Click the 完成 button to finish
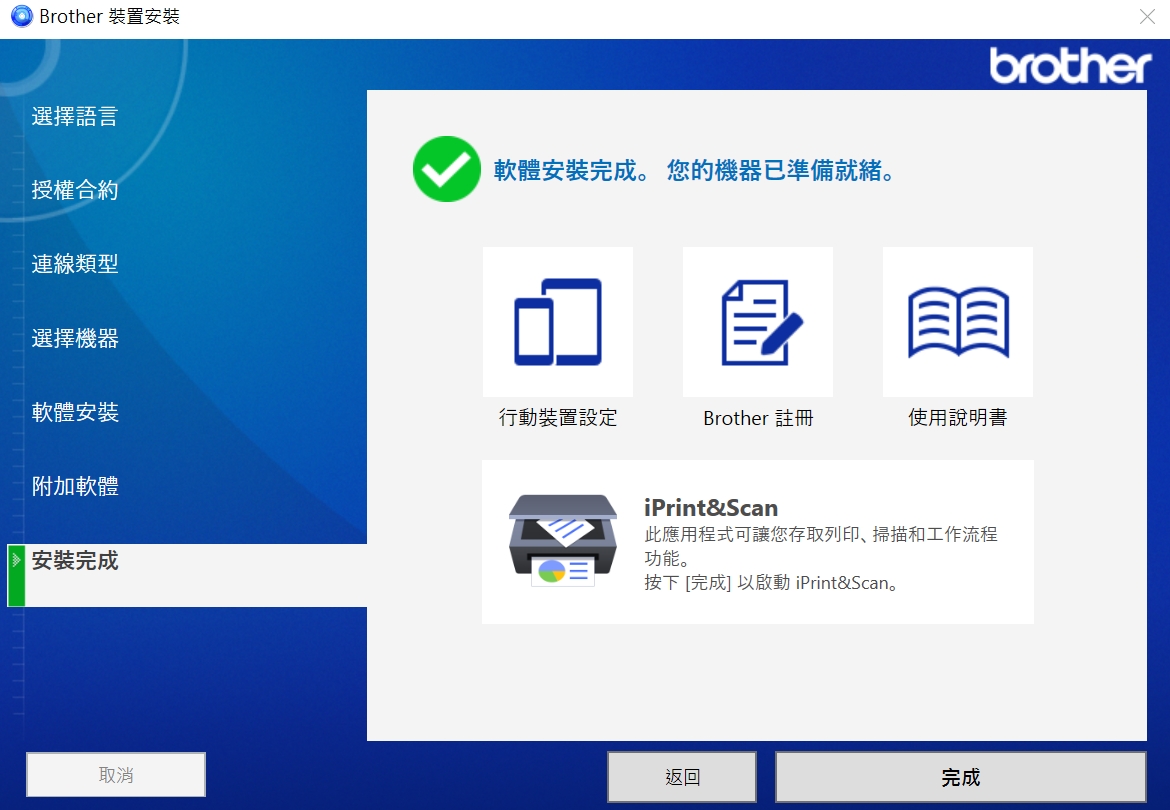This screenshot has width=1170, height=810. 960,777
